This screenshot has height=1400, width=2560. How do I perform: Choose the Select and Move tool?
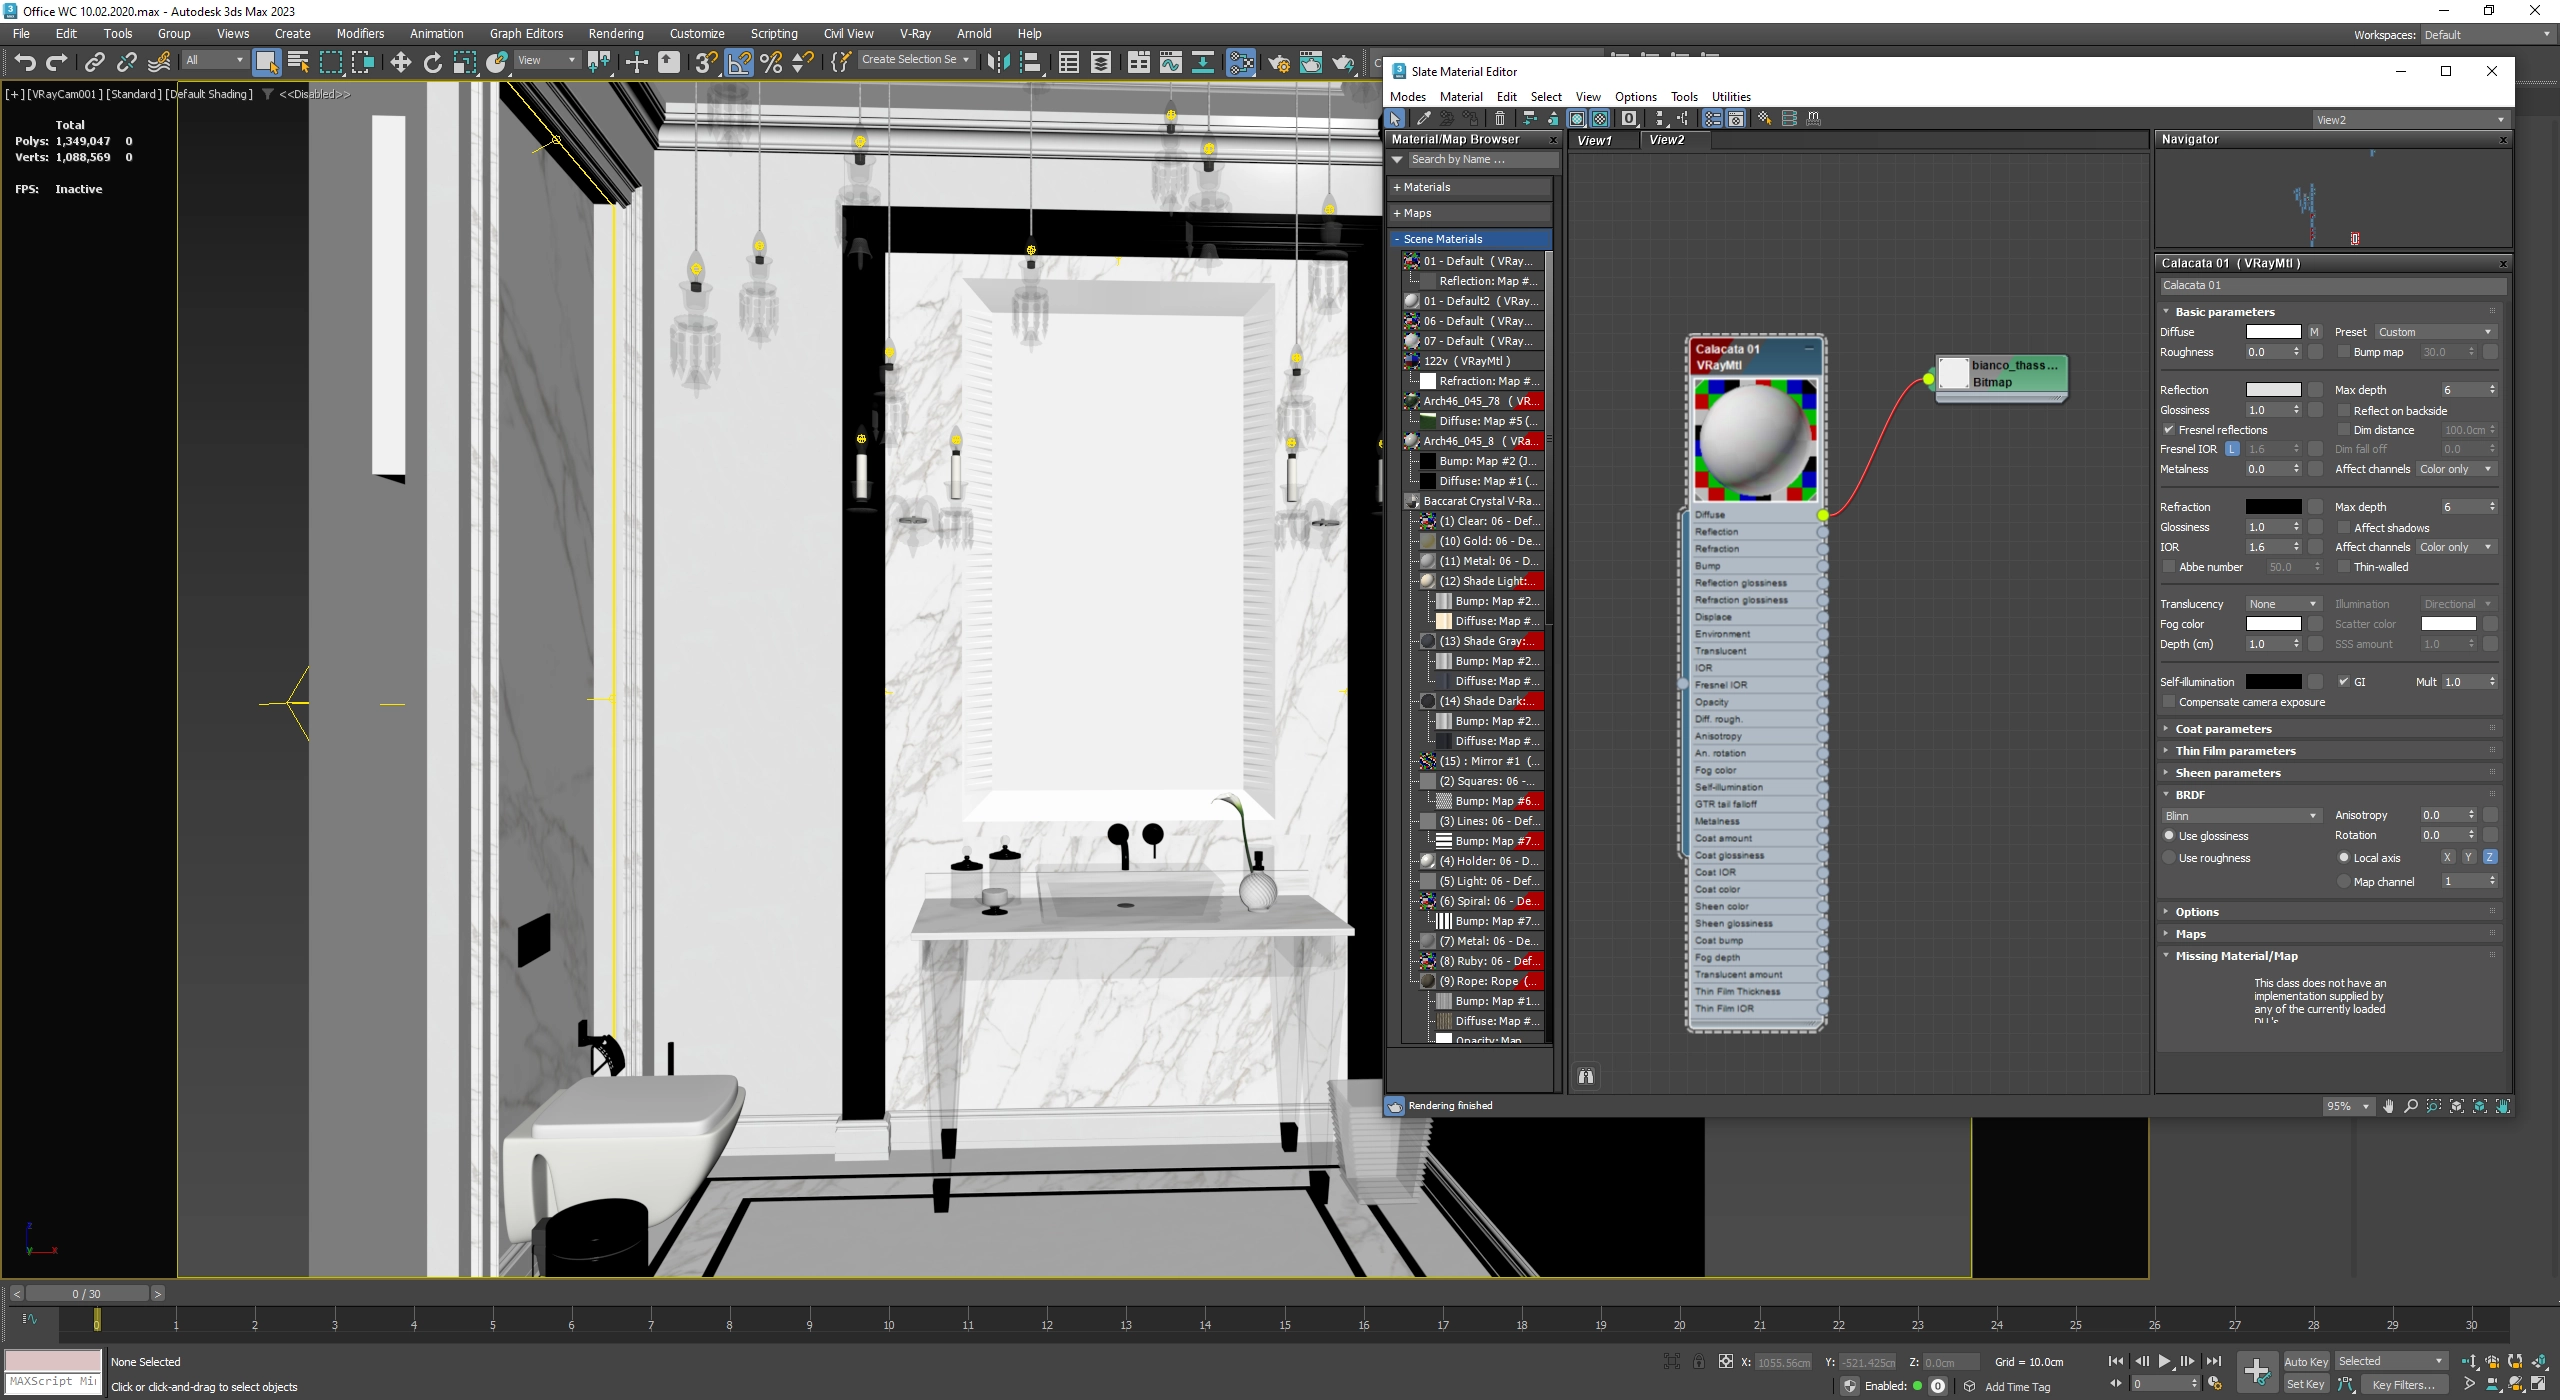pyautogui.click(x=400, y=63)
